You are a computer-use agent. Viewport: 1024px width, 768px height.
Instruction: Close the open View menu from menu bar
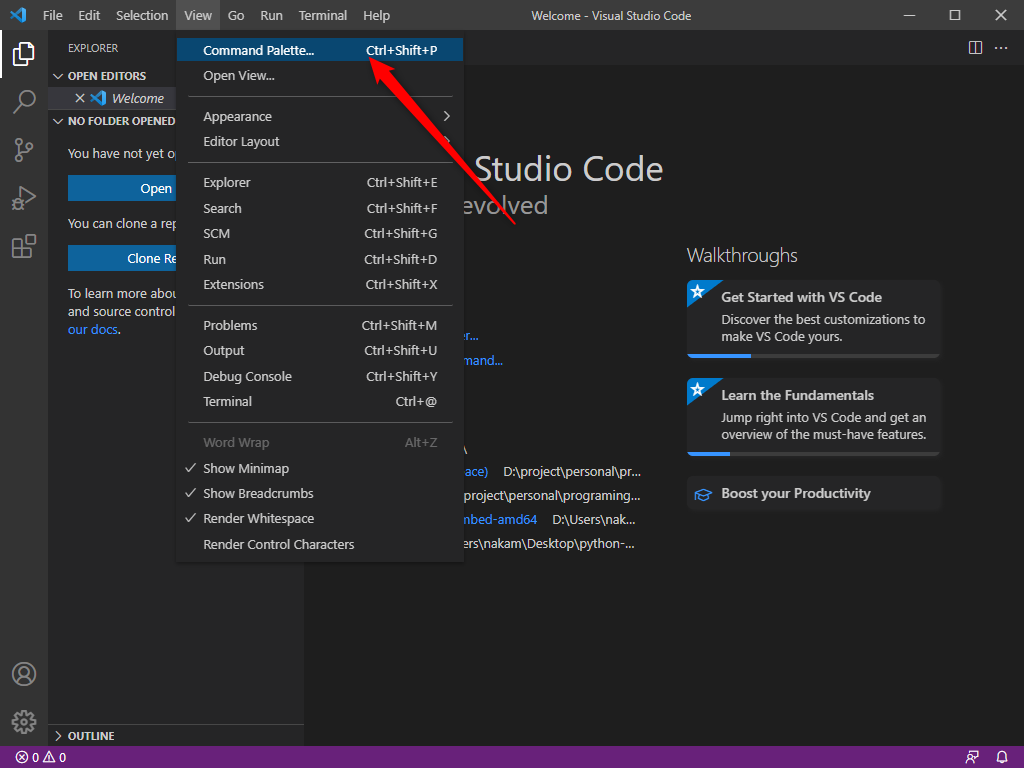click(198, 15)
